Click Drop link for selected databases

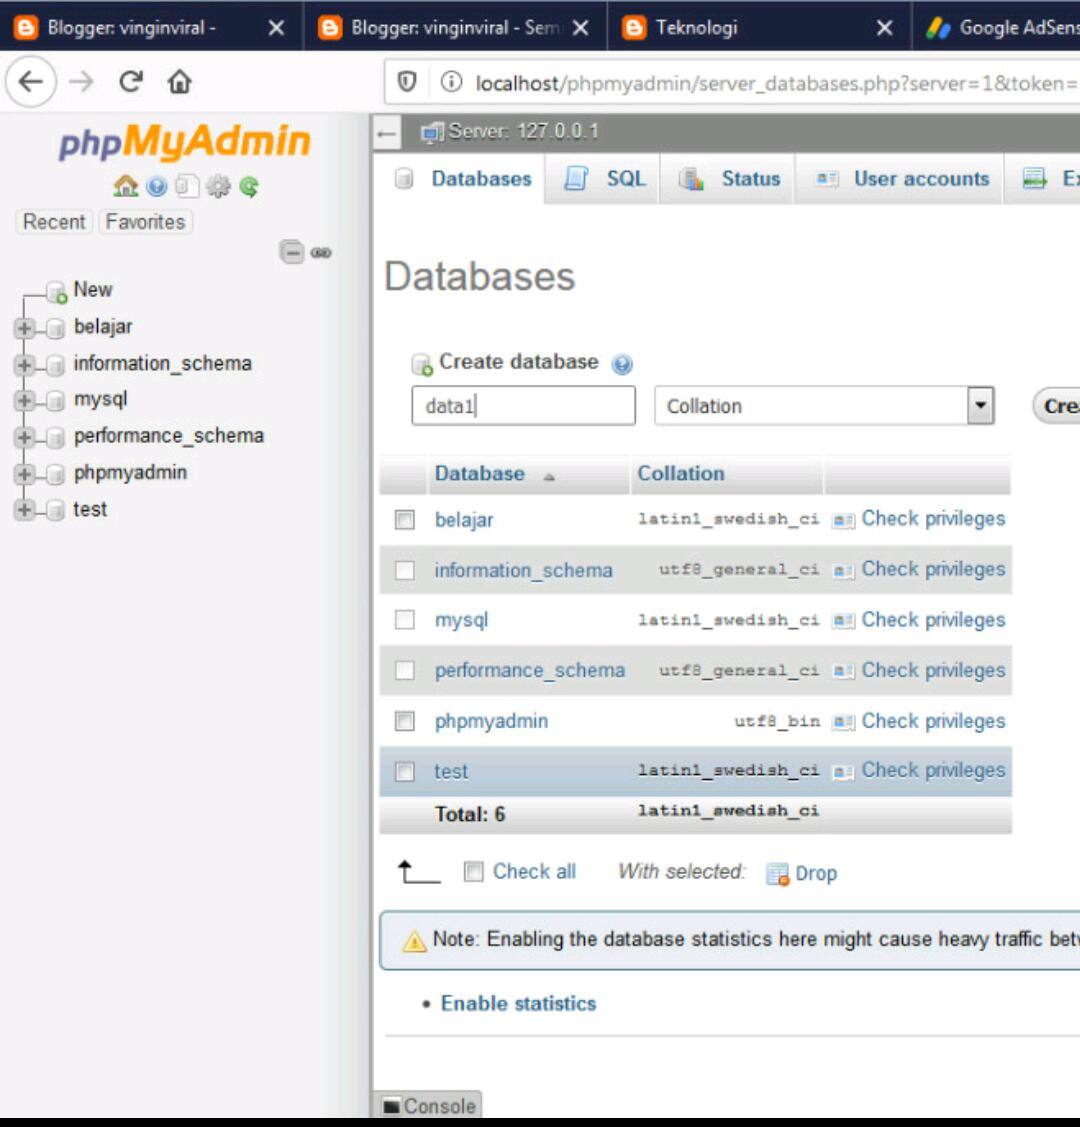point(816,873)
